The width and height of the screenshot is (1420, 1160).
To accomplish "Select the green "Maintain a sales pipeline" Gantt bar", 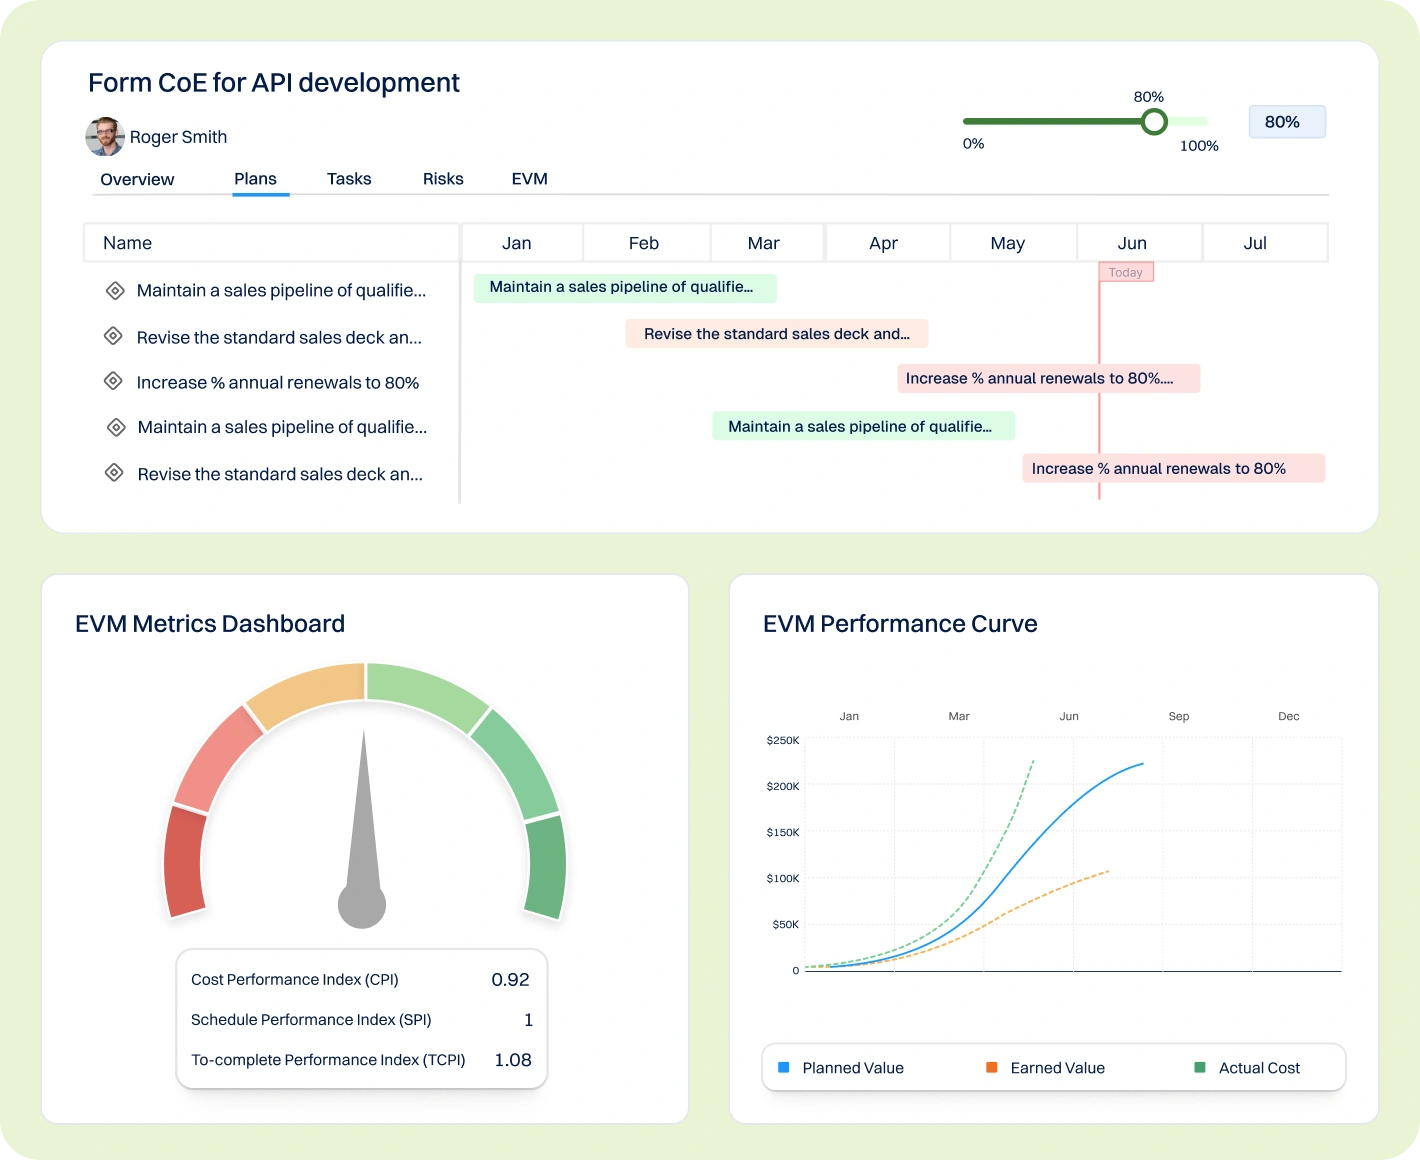I will (x=624, y=287).
